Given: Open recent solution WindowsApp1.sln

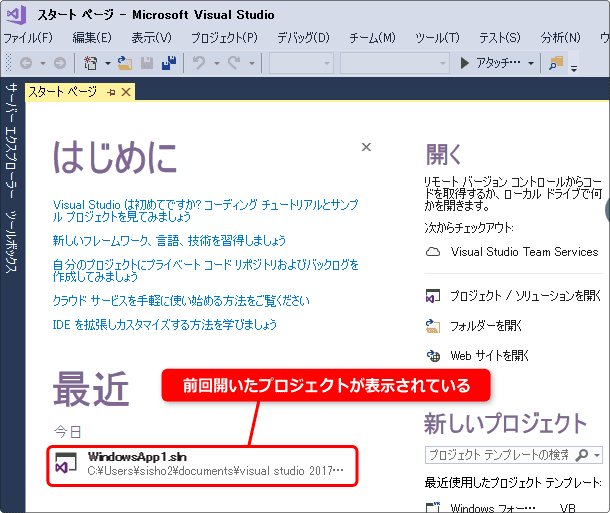Looking at the screenshot, I should click(x=202, y=466).
